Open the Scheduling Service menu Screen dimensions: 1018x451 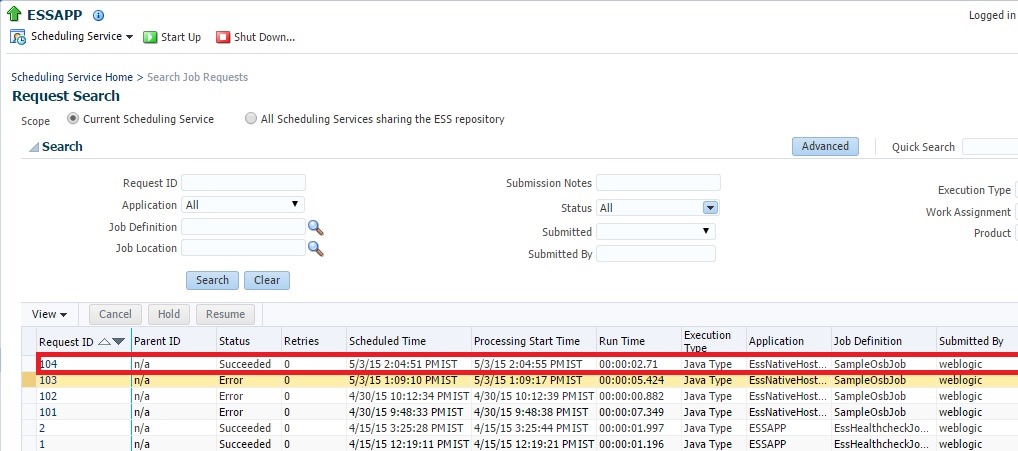point(80,37)
